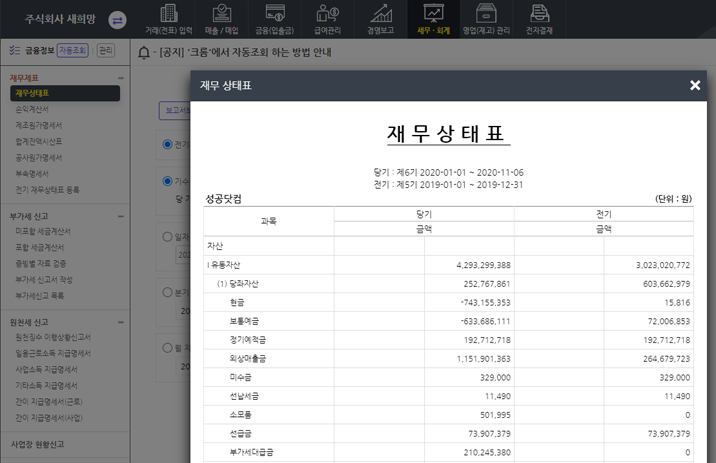The width and height of the screenshot is (716, 463).
Task: Open 부가세신고 목록 in sidebar
Action: (40, 295)
